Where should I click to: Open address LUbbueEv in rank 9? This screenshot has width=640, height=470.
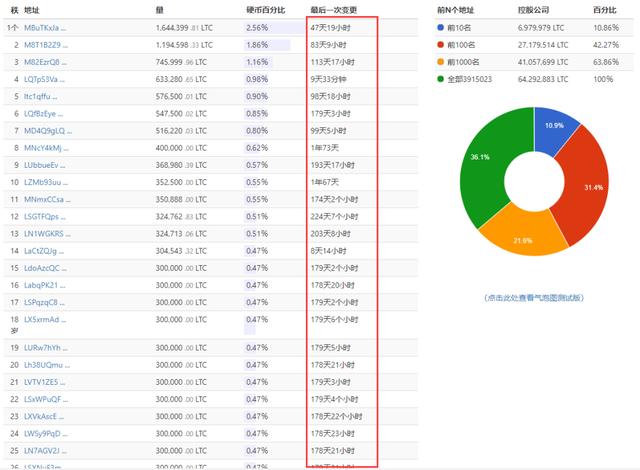[47, 164]
